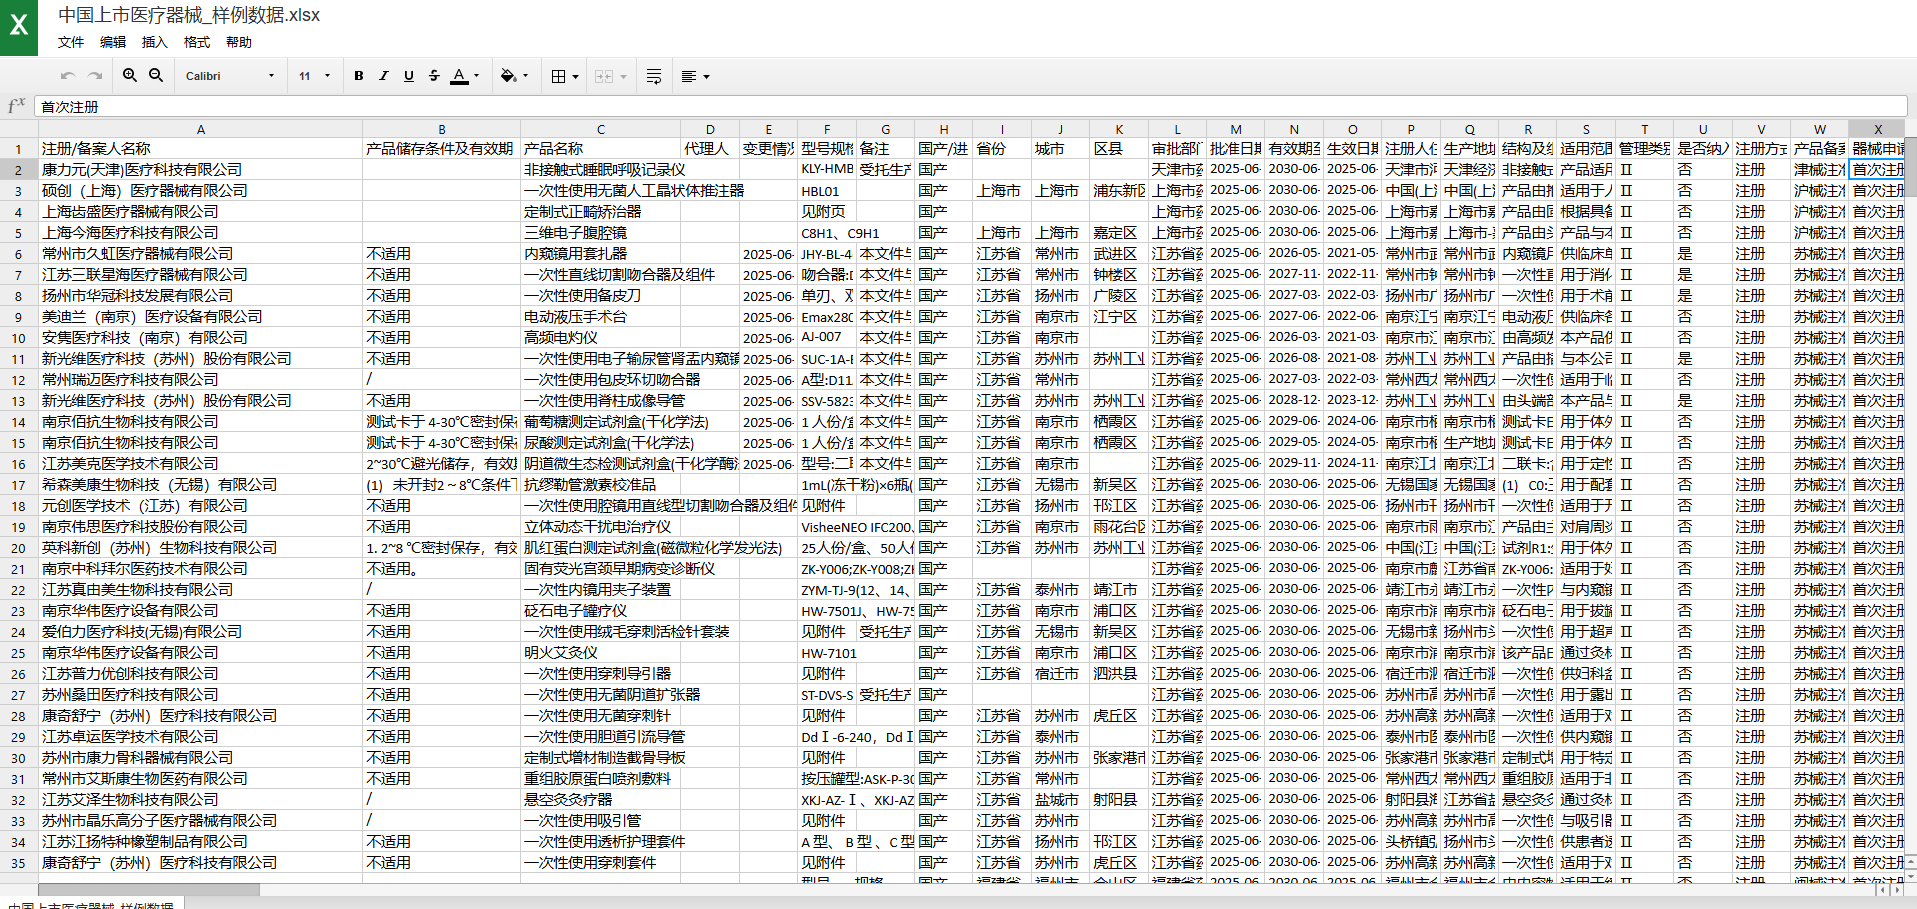Select cell 电动液压手术台
The image size is (1917, 909).
coord(601,317)
